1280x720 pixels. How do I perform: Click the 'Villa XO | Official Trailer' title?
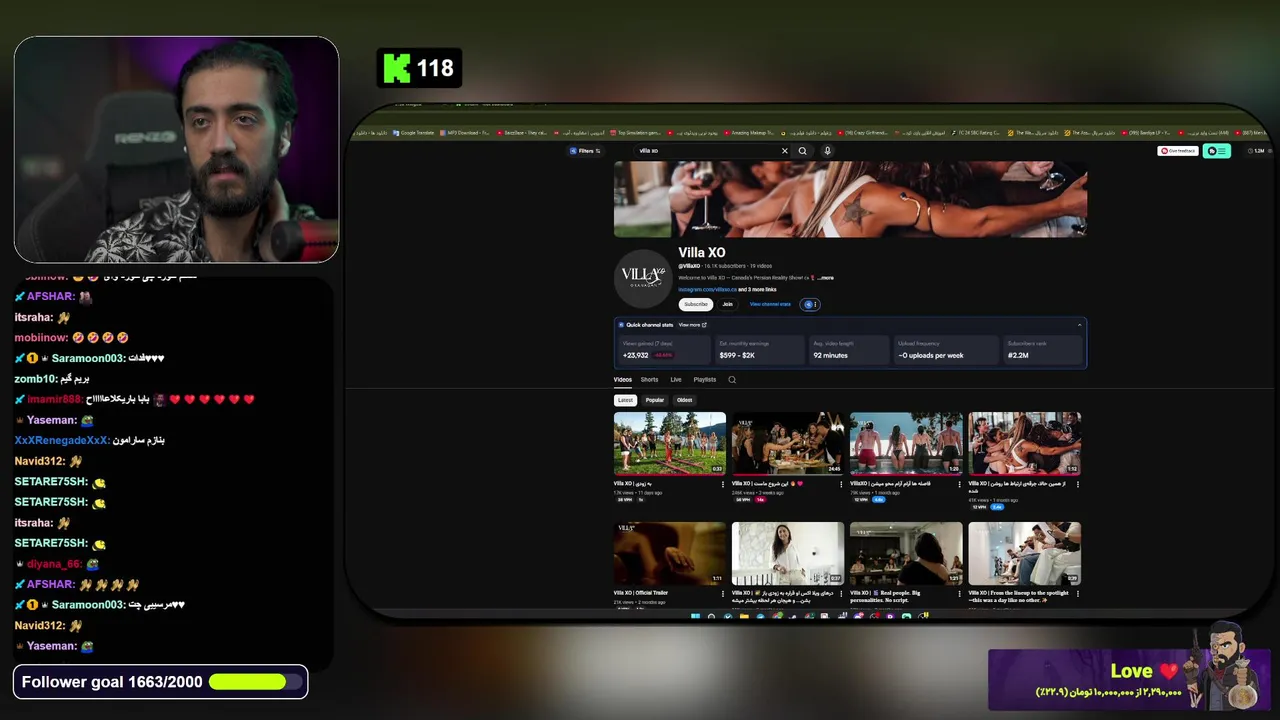(641, 593)
